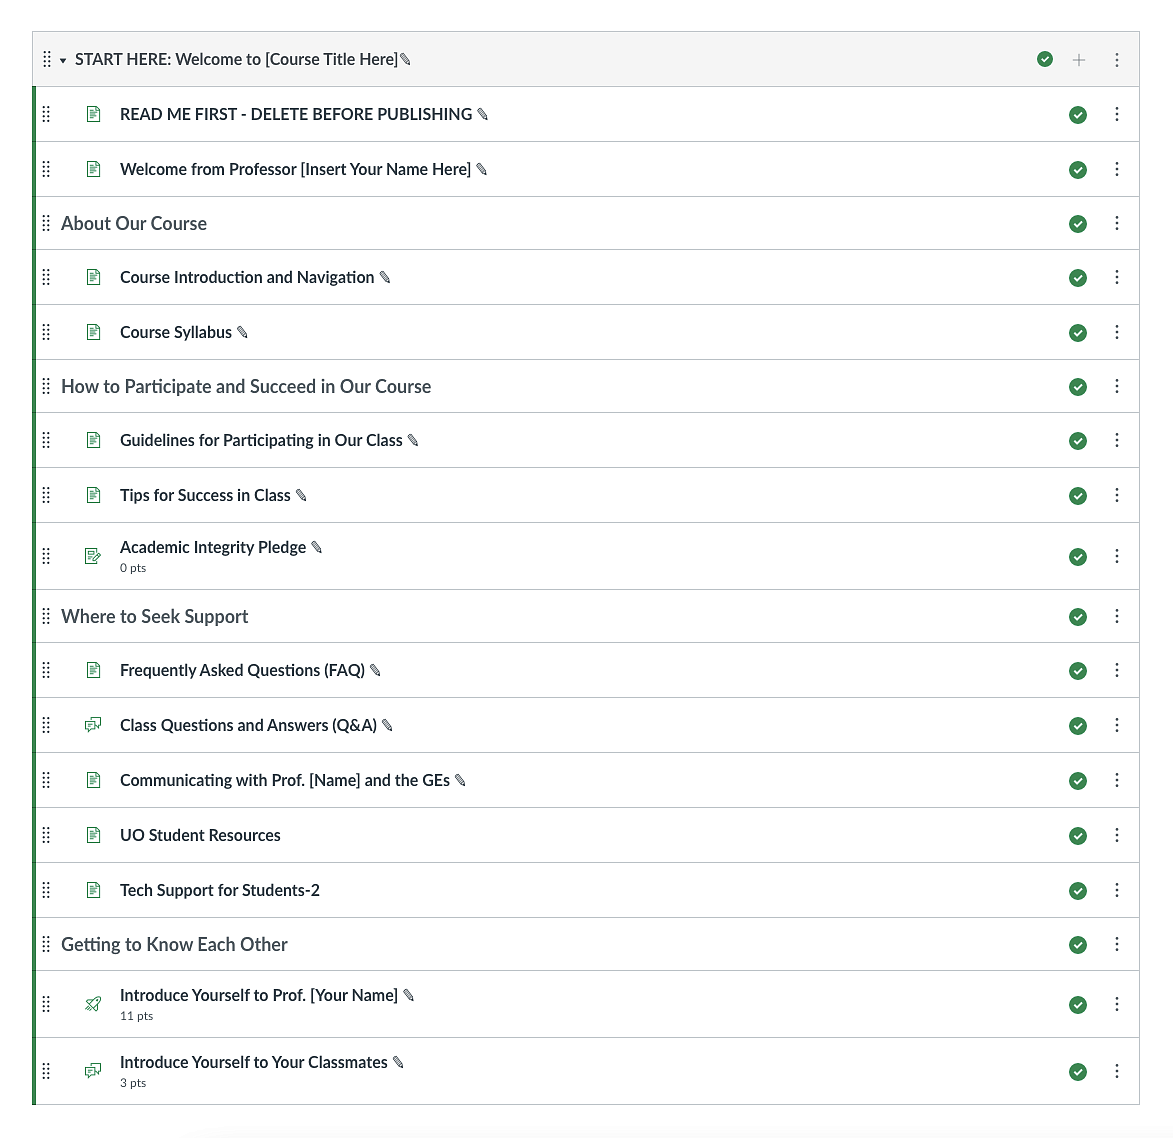Viewport: 1173px width, 1138px height.
Task: Click the page icon beside Frequently Asked Questions
Action: [x=94, y=670]
